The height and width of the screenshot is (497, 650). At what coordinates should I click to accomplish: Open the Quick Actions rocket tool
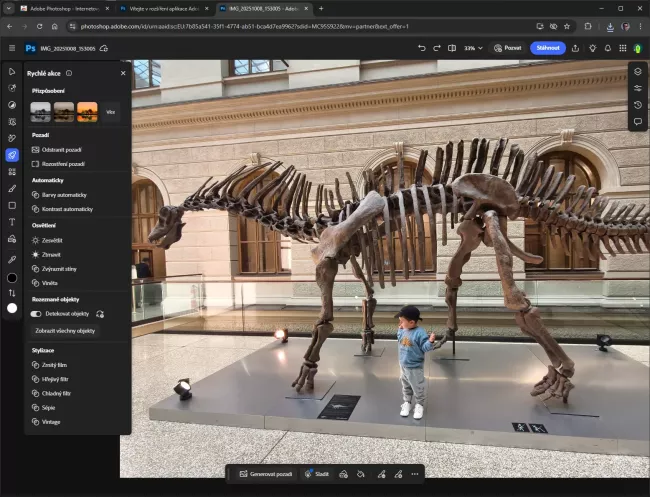tap(12, 155)
